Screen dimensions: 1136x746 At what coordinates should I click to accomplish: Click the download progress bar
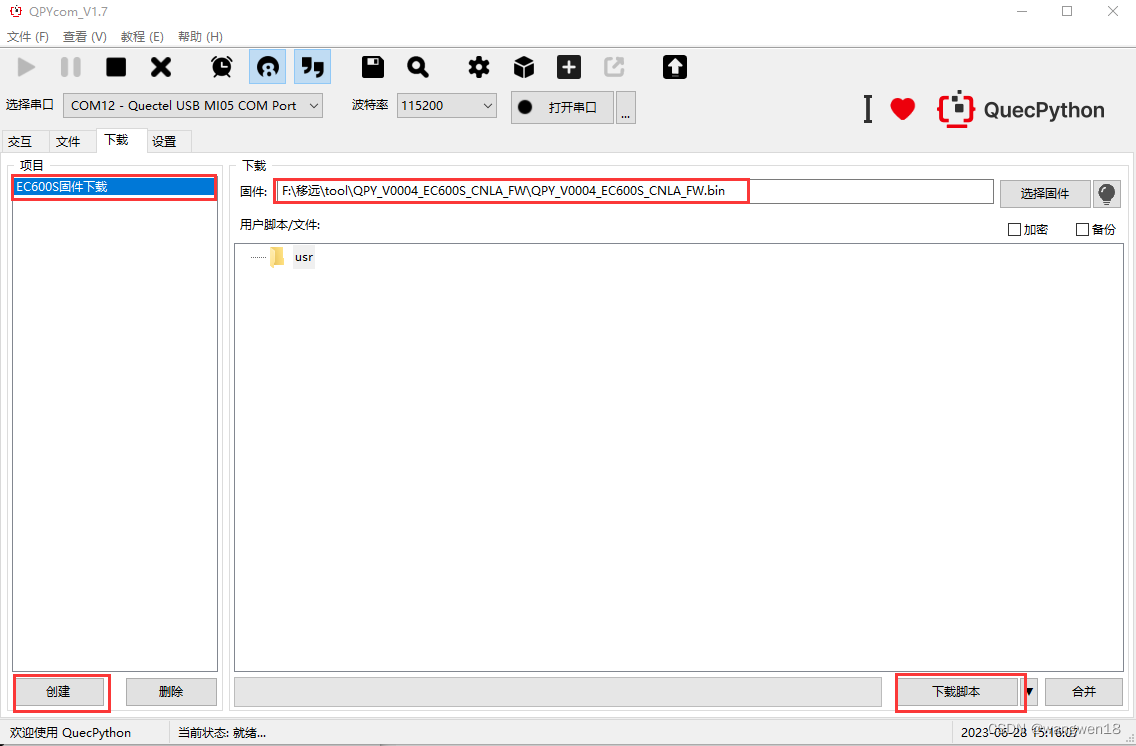point(558,692)
